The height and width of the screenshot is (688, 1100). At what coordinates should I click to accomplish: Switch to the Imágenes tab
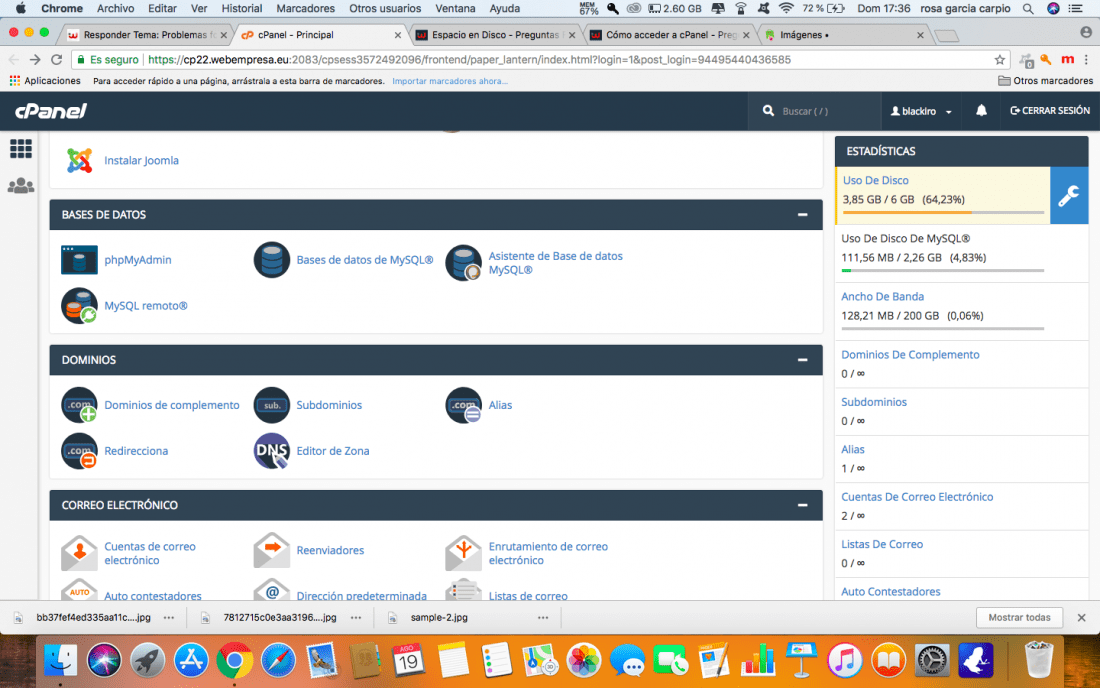[844, 34]
